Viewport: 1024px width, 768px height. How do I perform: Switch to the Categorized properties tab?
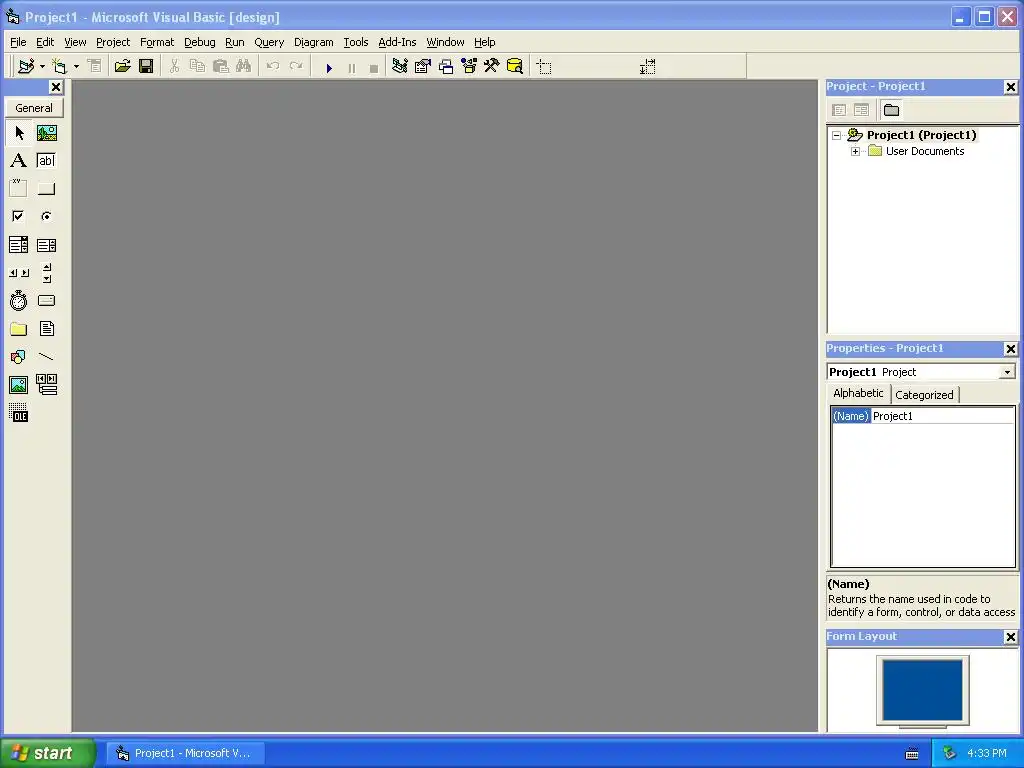924,395
